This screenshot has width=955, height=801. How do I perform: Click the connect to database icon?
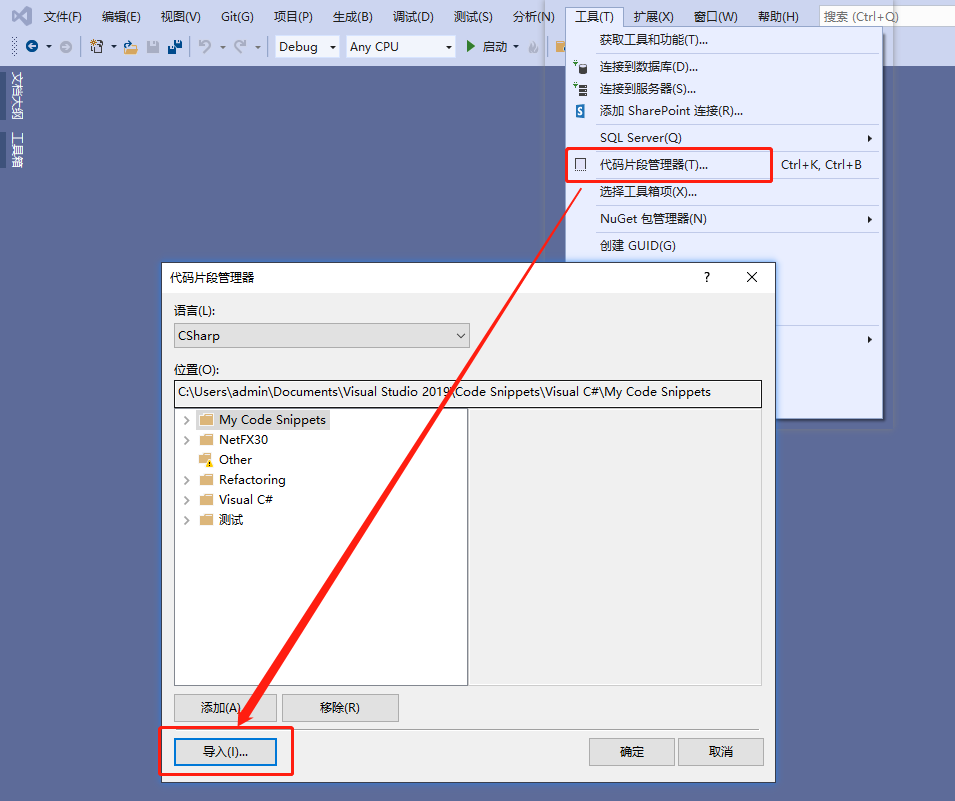(580, 67)
